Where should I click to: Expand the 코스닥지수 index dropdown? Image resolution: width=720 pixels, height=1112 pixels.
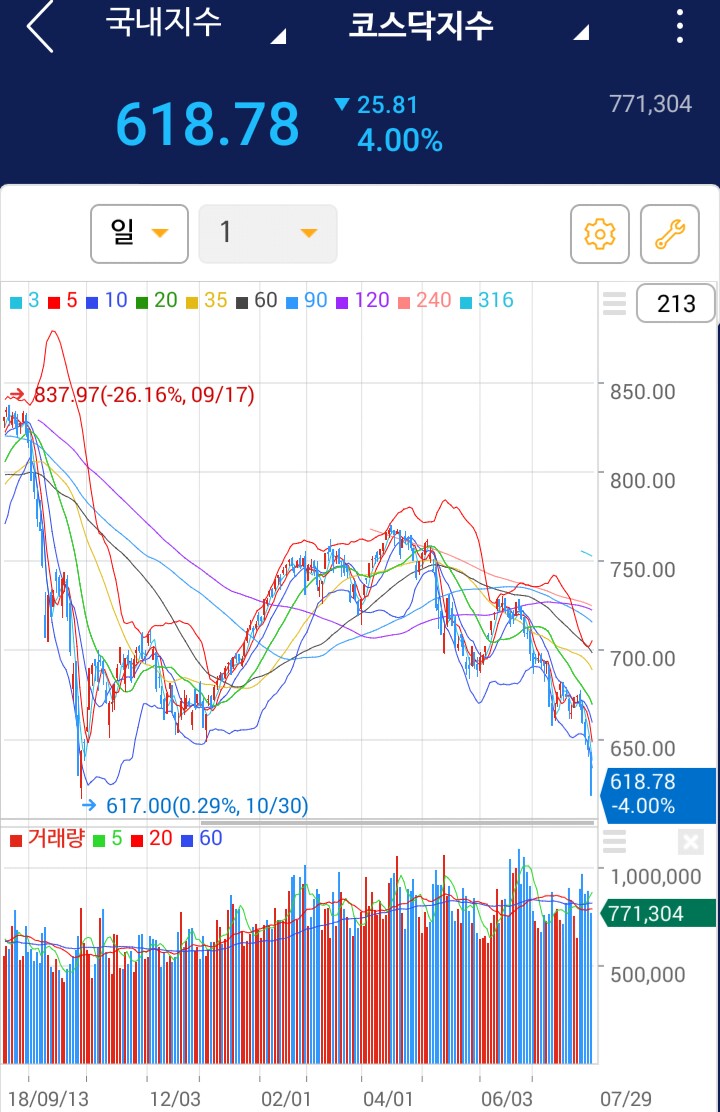[468, 26]
